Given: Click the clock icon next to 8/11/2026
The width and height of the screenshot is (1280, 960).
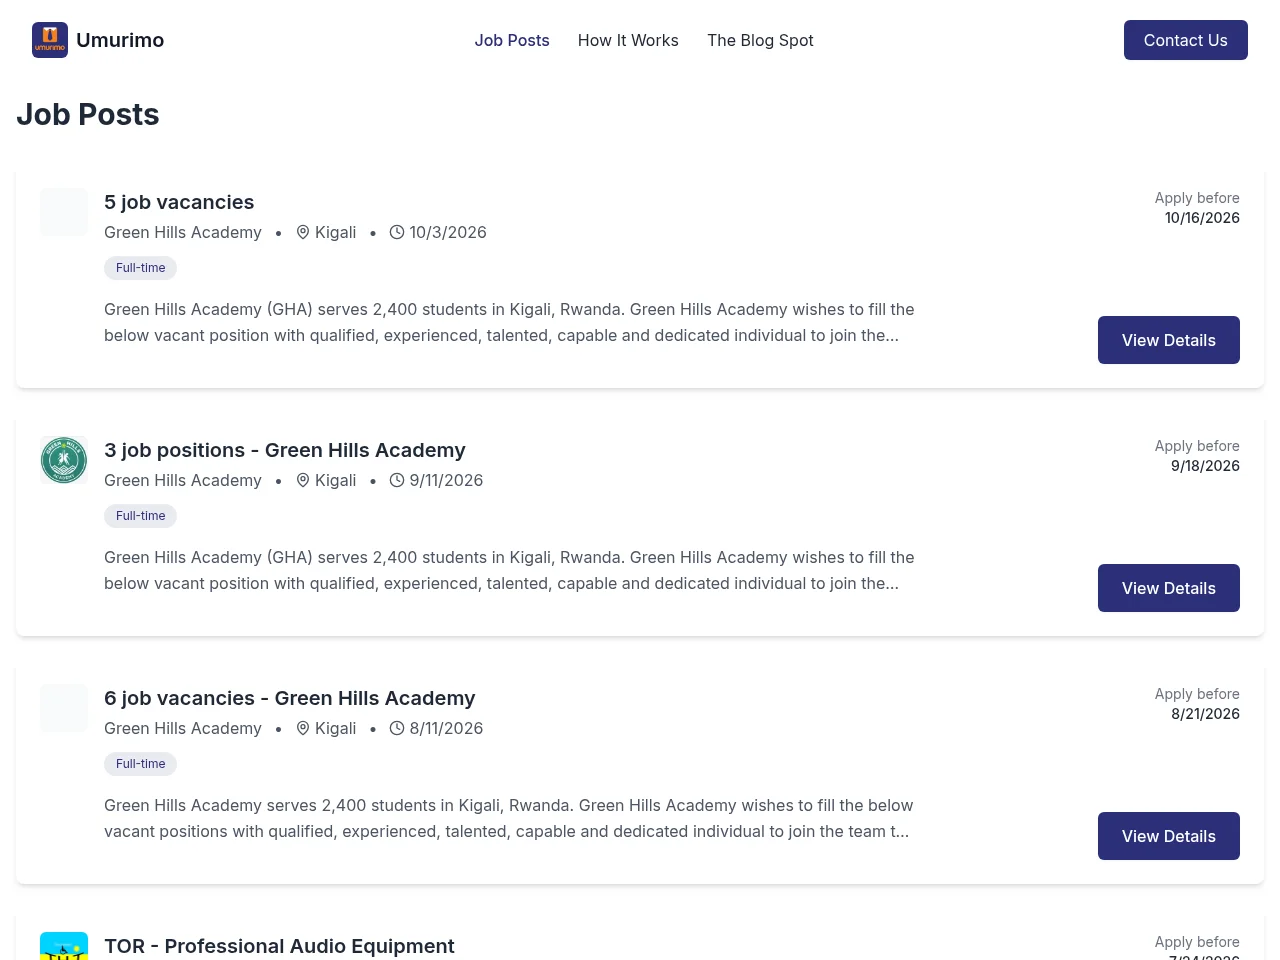Looking at the screenshot, I should click(x=397, y=728).
